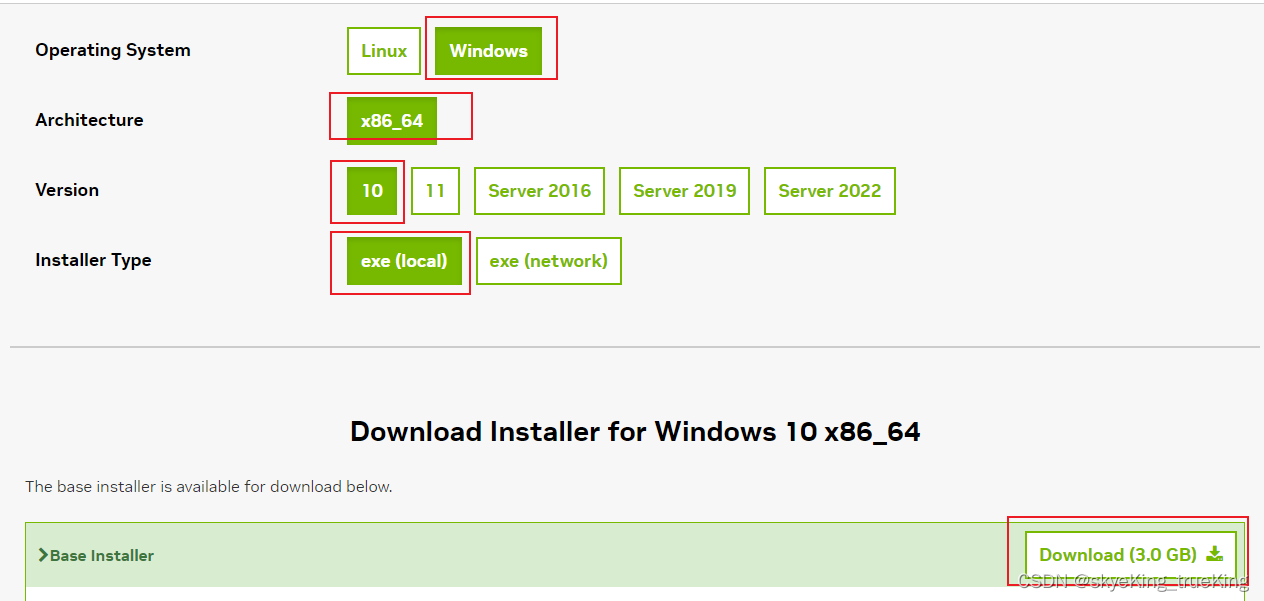
Task: Pick the exe (network) installer type
Action: [548, 260]
